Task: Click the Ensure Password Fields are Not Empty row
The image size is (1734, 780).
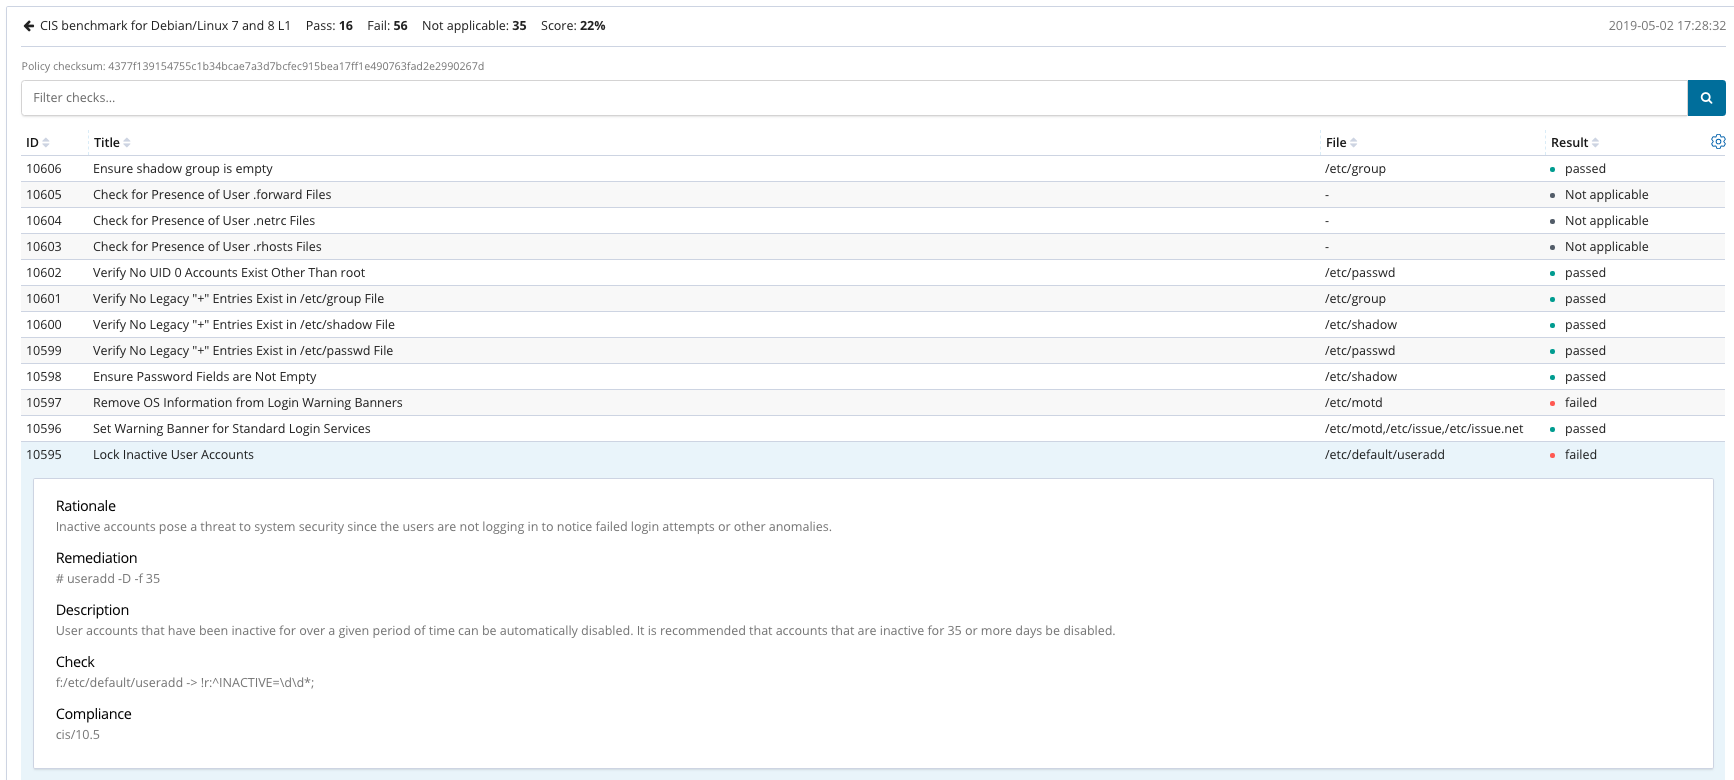Action: (x=204, y=377)
